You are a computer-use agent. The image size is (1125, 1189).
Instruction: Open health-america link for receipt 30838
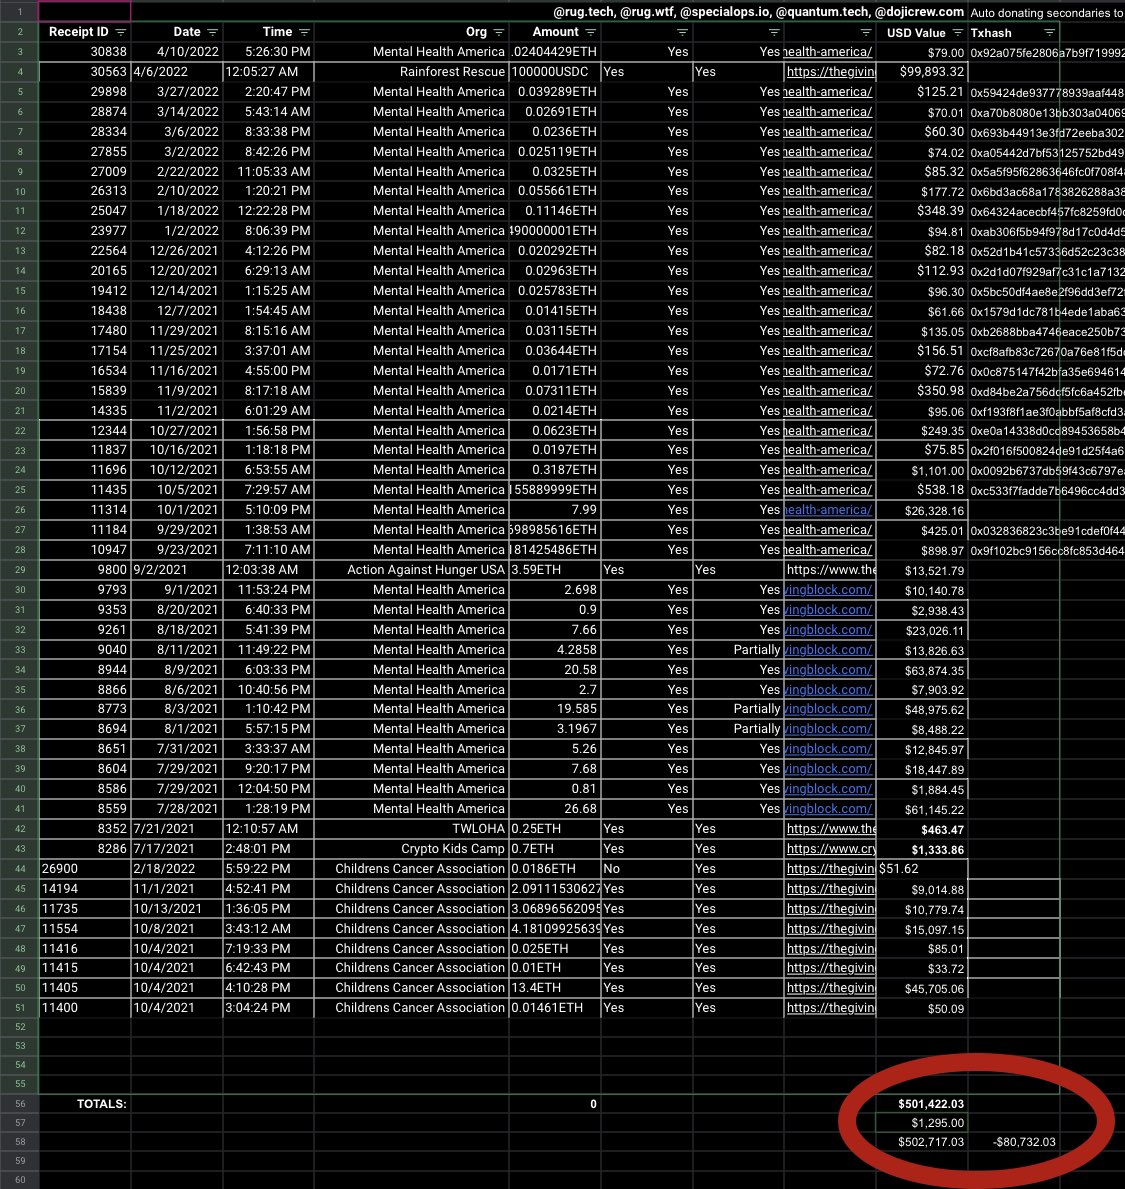click(828, 52)
